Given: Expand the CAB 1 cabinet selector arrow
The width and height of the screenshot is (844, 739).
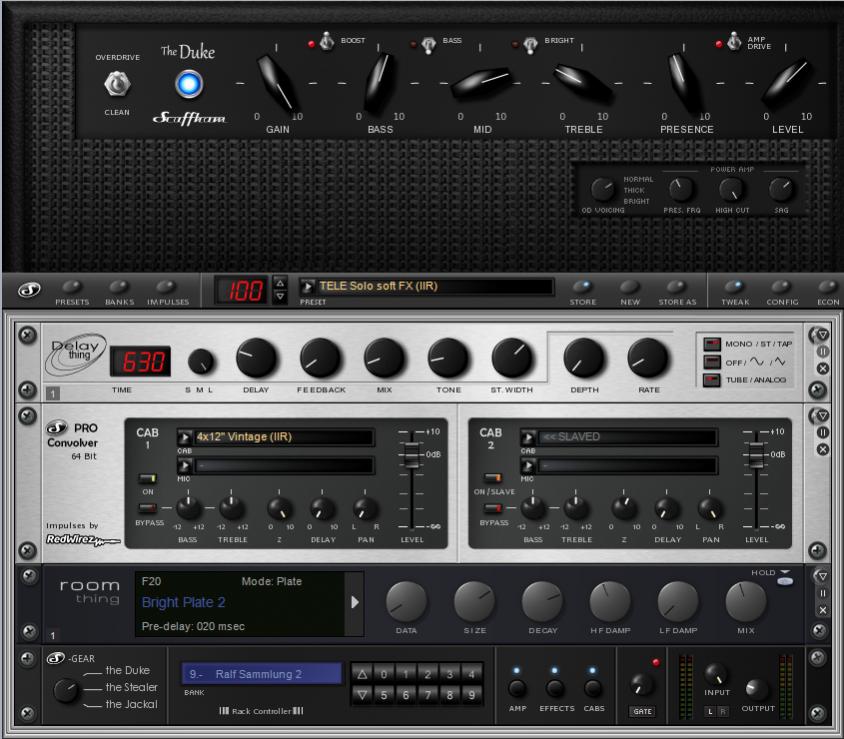Looking at the screenshot, I should (185, 437).
